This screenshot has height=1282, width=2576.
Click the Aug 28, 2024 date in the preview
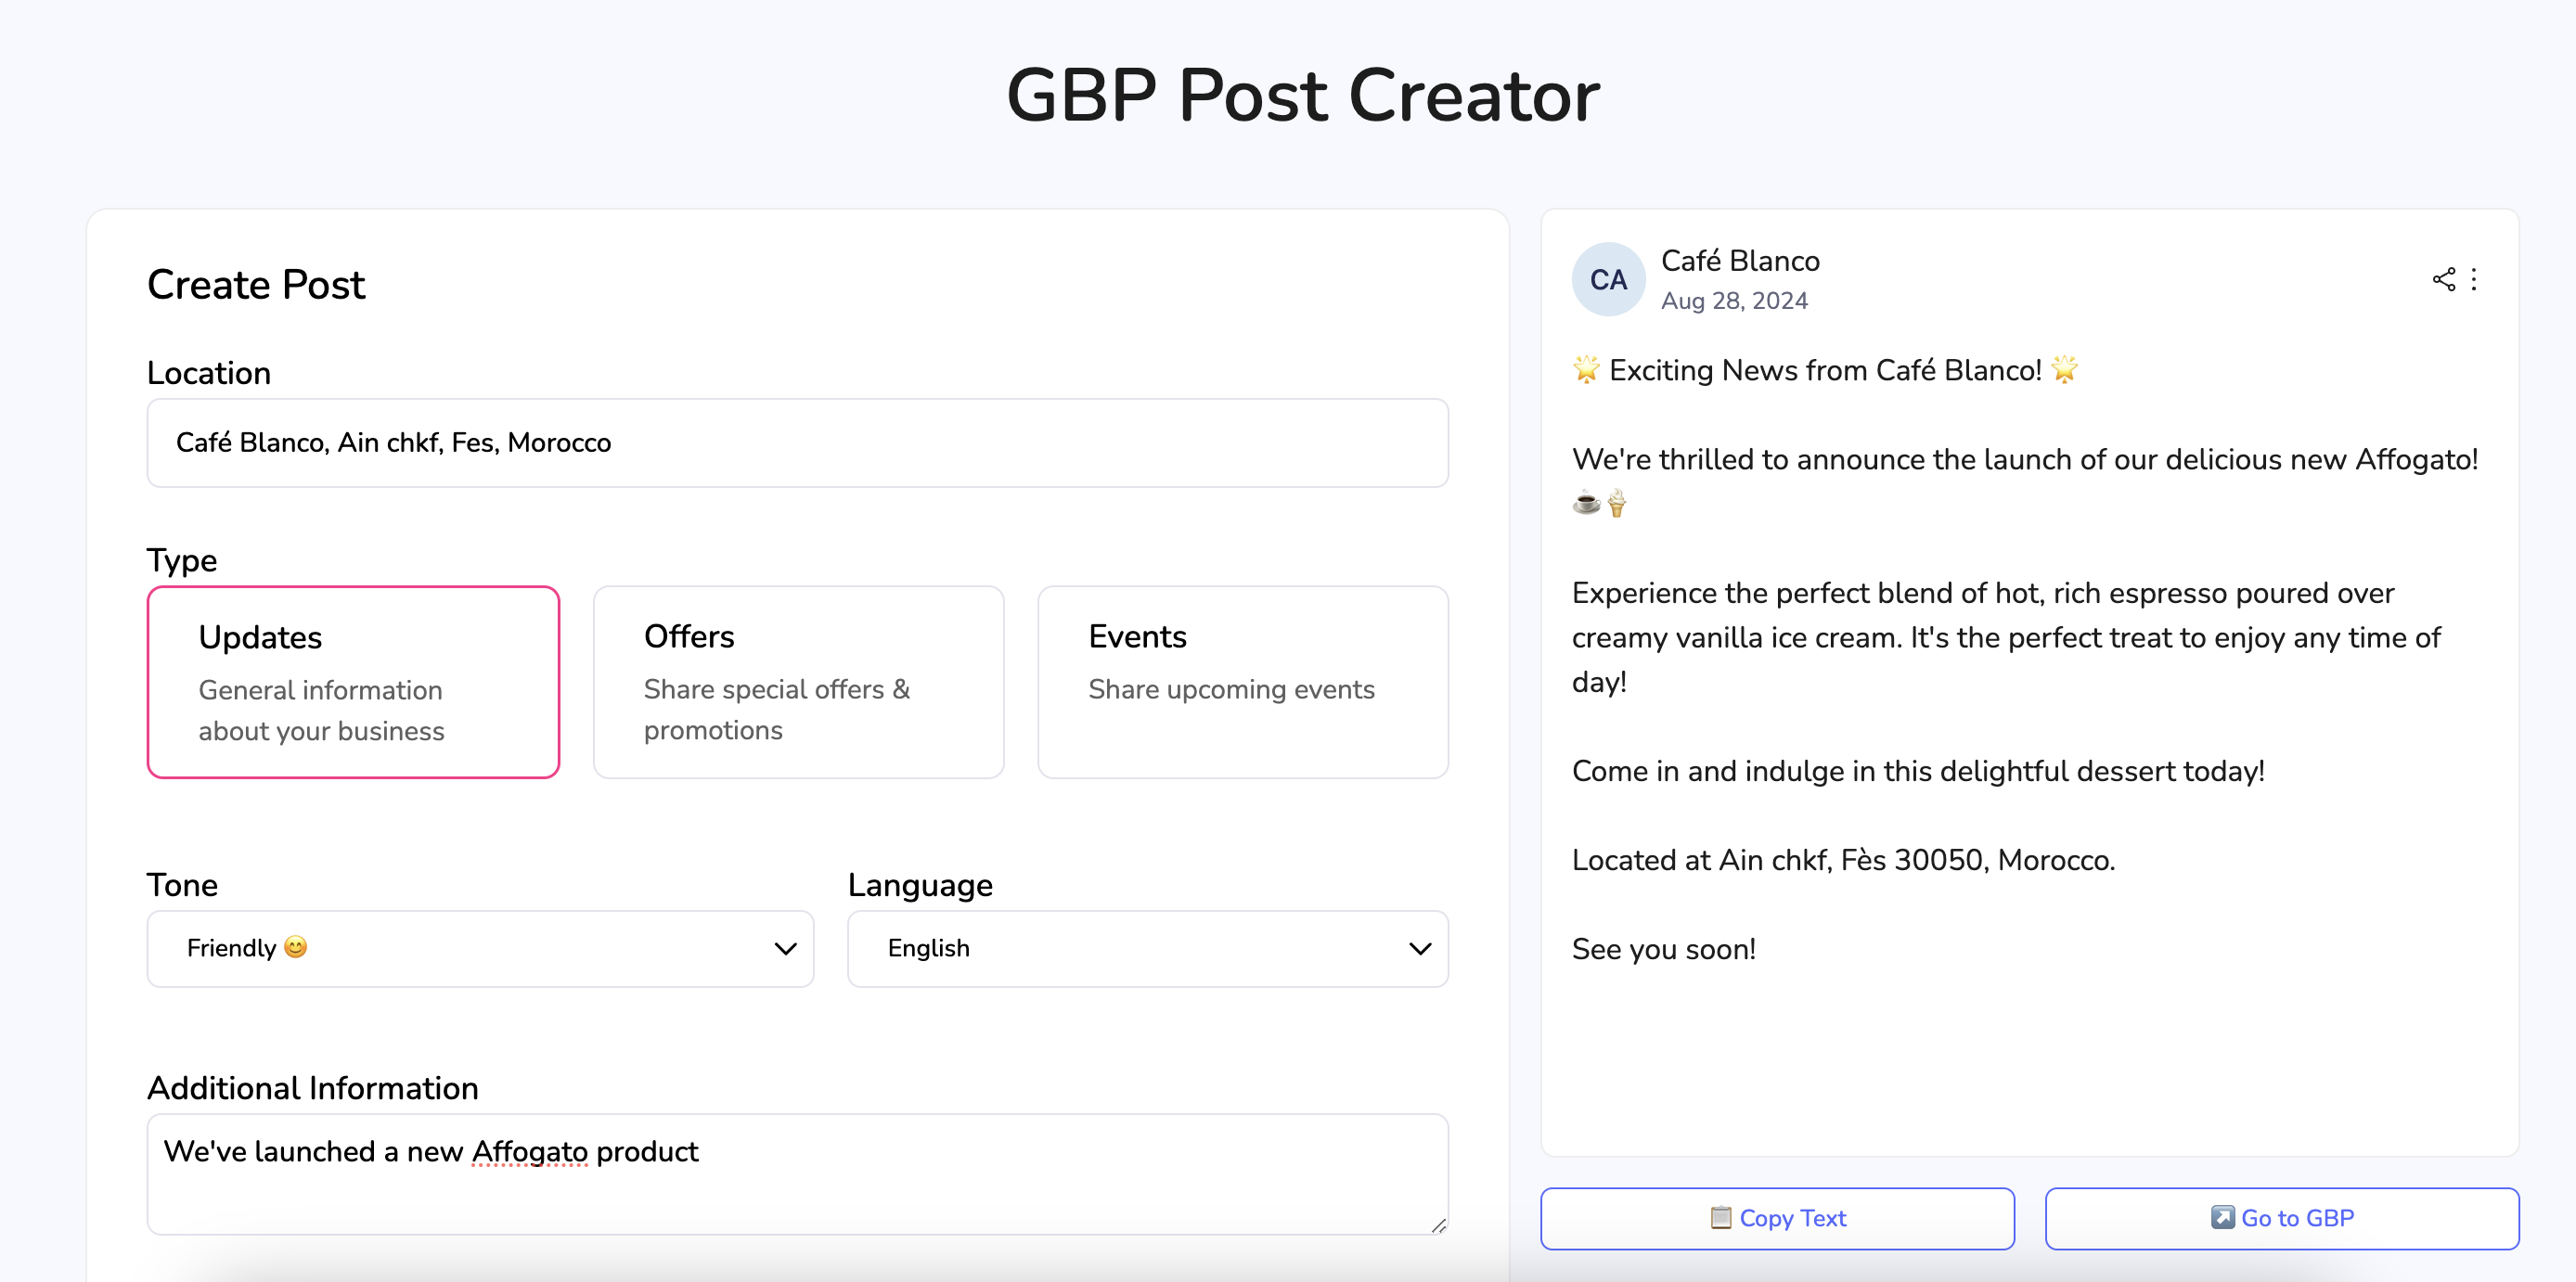(1735, 300)
